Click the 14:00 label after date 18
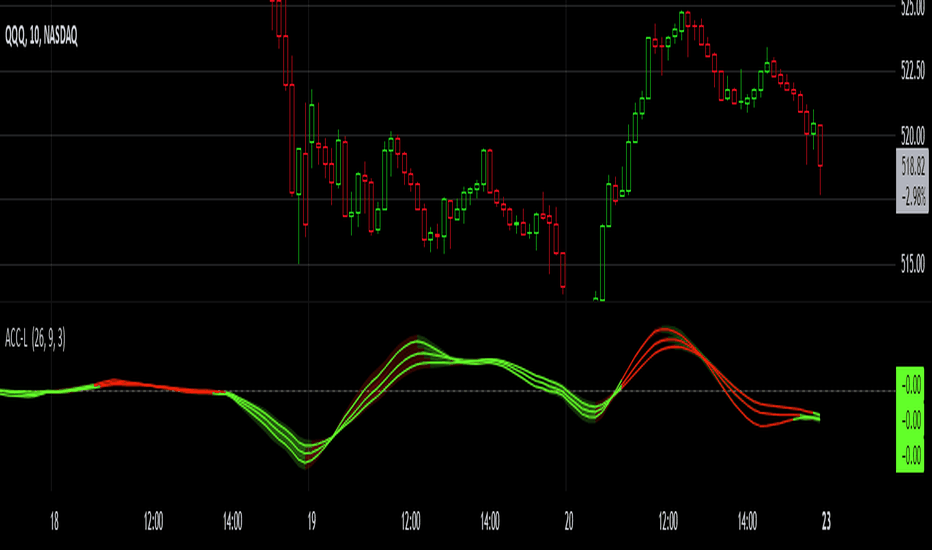Image resolution: width=932 pixels, height=550 pixels. [x=232, y=521]
